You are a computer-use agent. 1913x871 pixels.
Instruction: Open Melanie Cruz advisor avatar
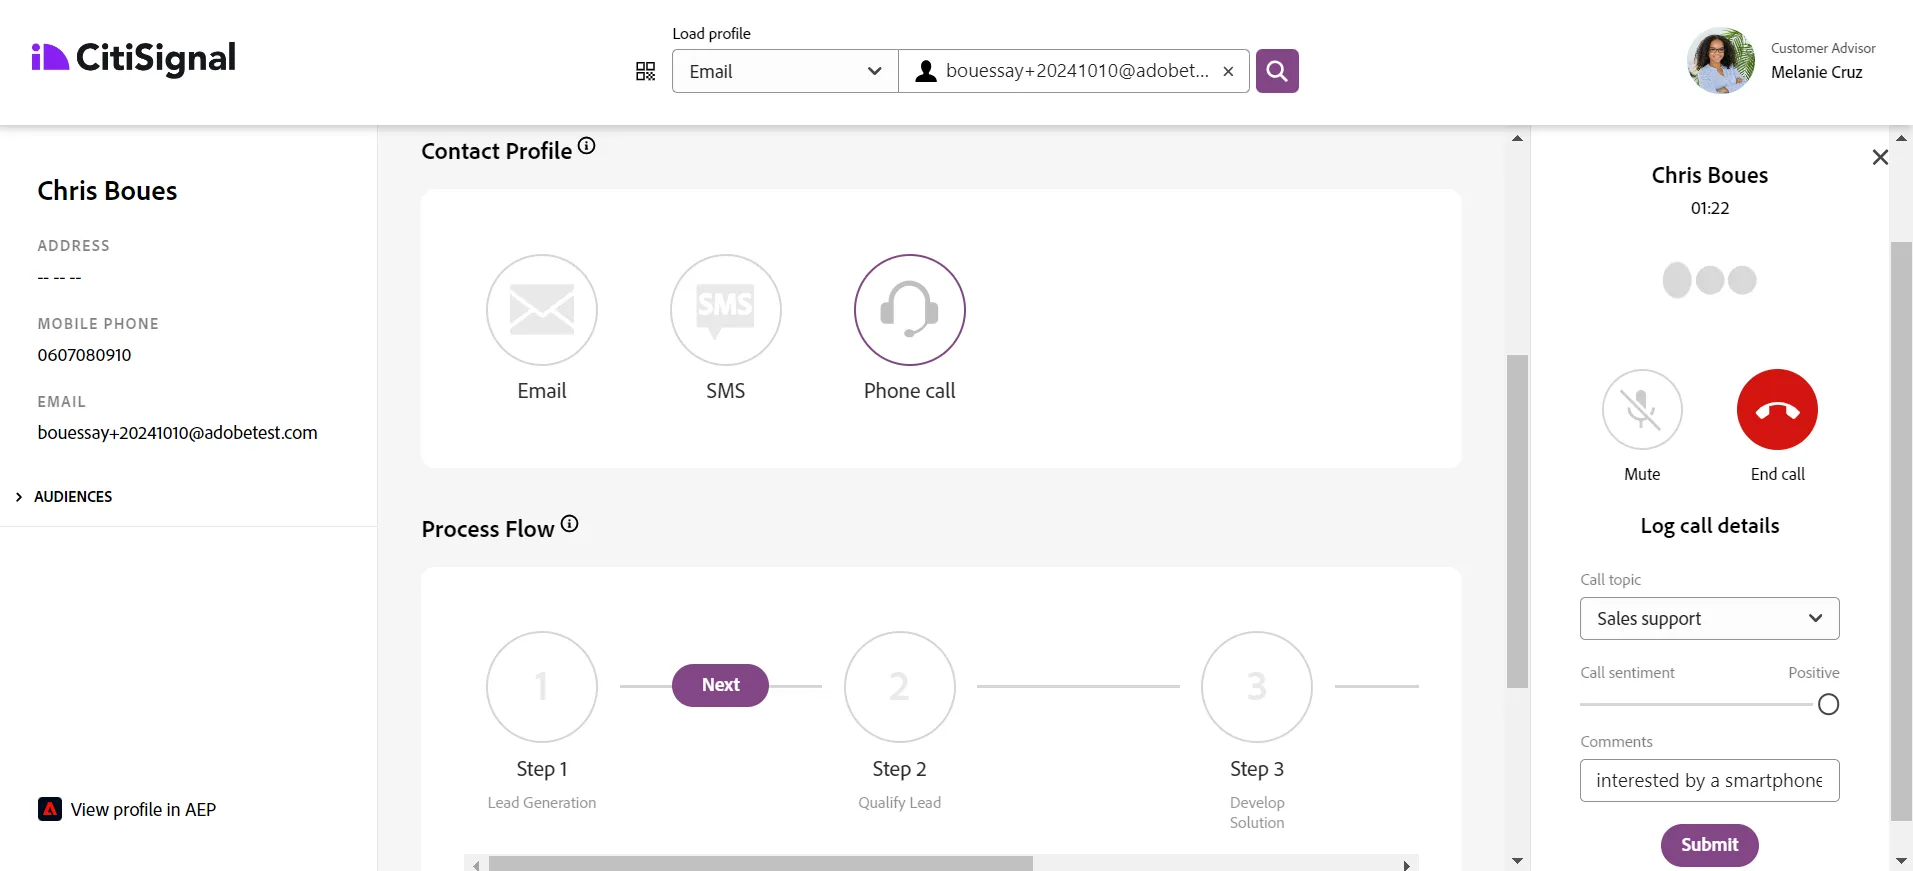tap(1721, 60)
